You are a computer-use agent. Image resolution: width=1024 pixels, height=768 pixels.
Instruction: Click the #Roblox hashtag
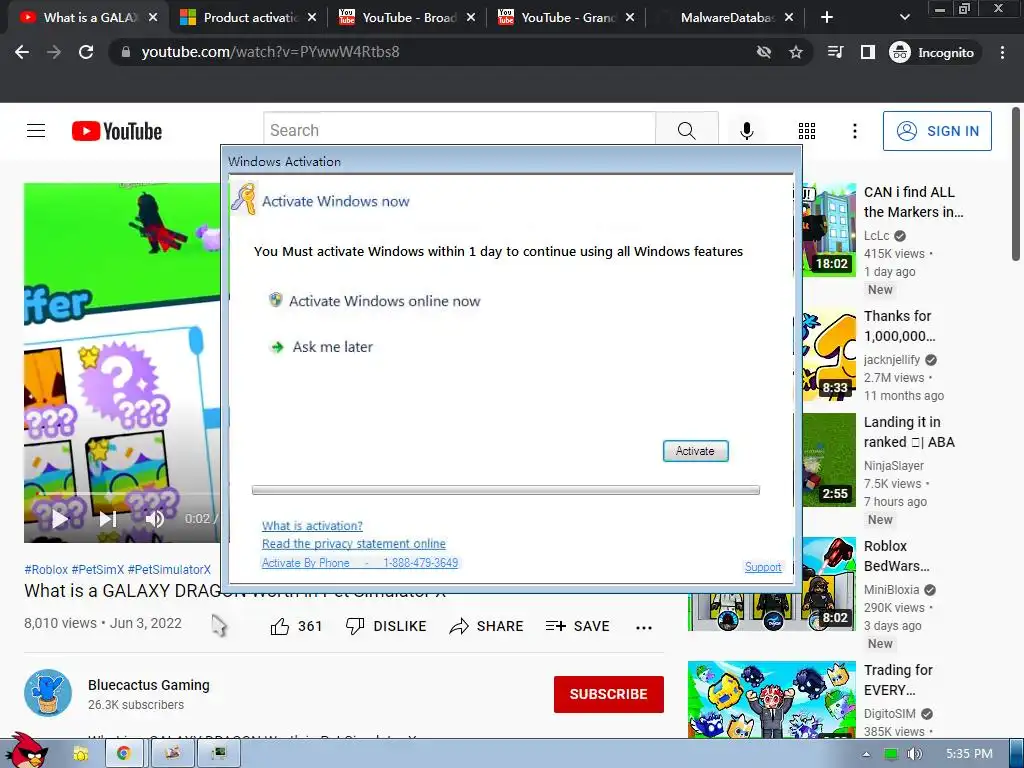click(x=46, y=569)
